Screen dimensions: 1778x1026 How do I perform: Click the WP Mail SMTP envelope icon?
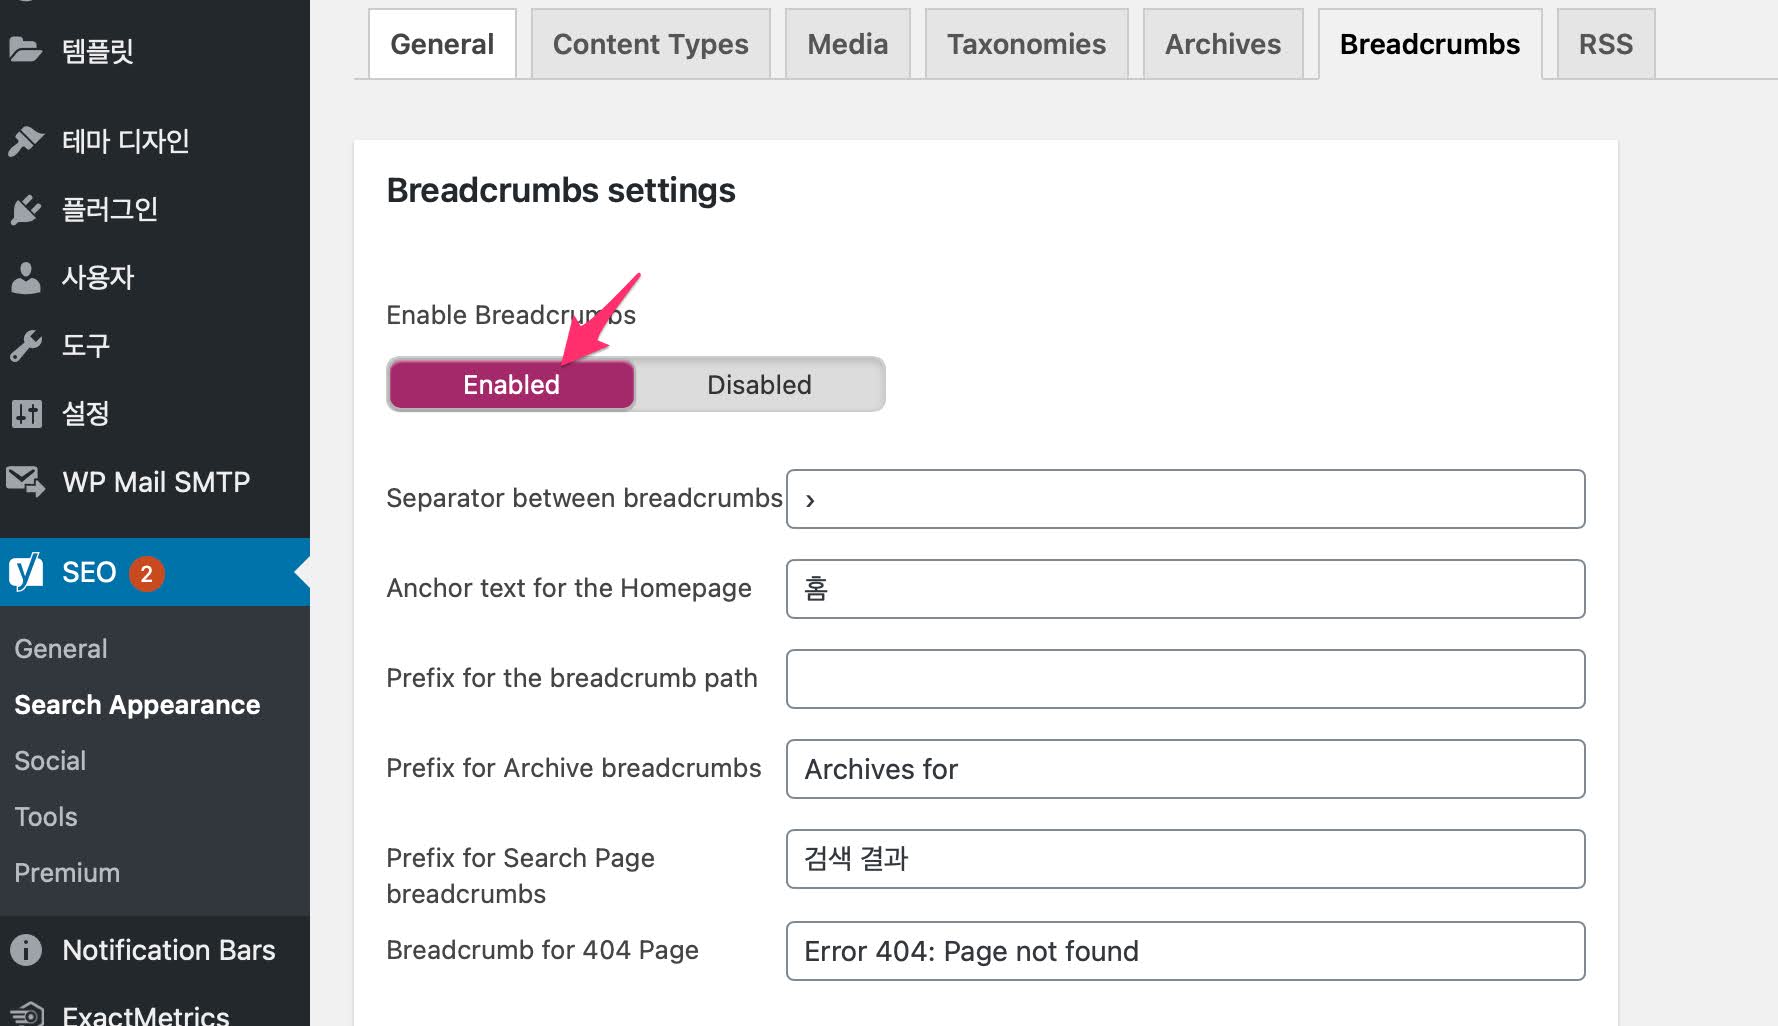pyautogui.click(x=26, y=482)
